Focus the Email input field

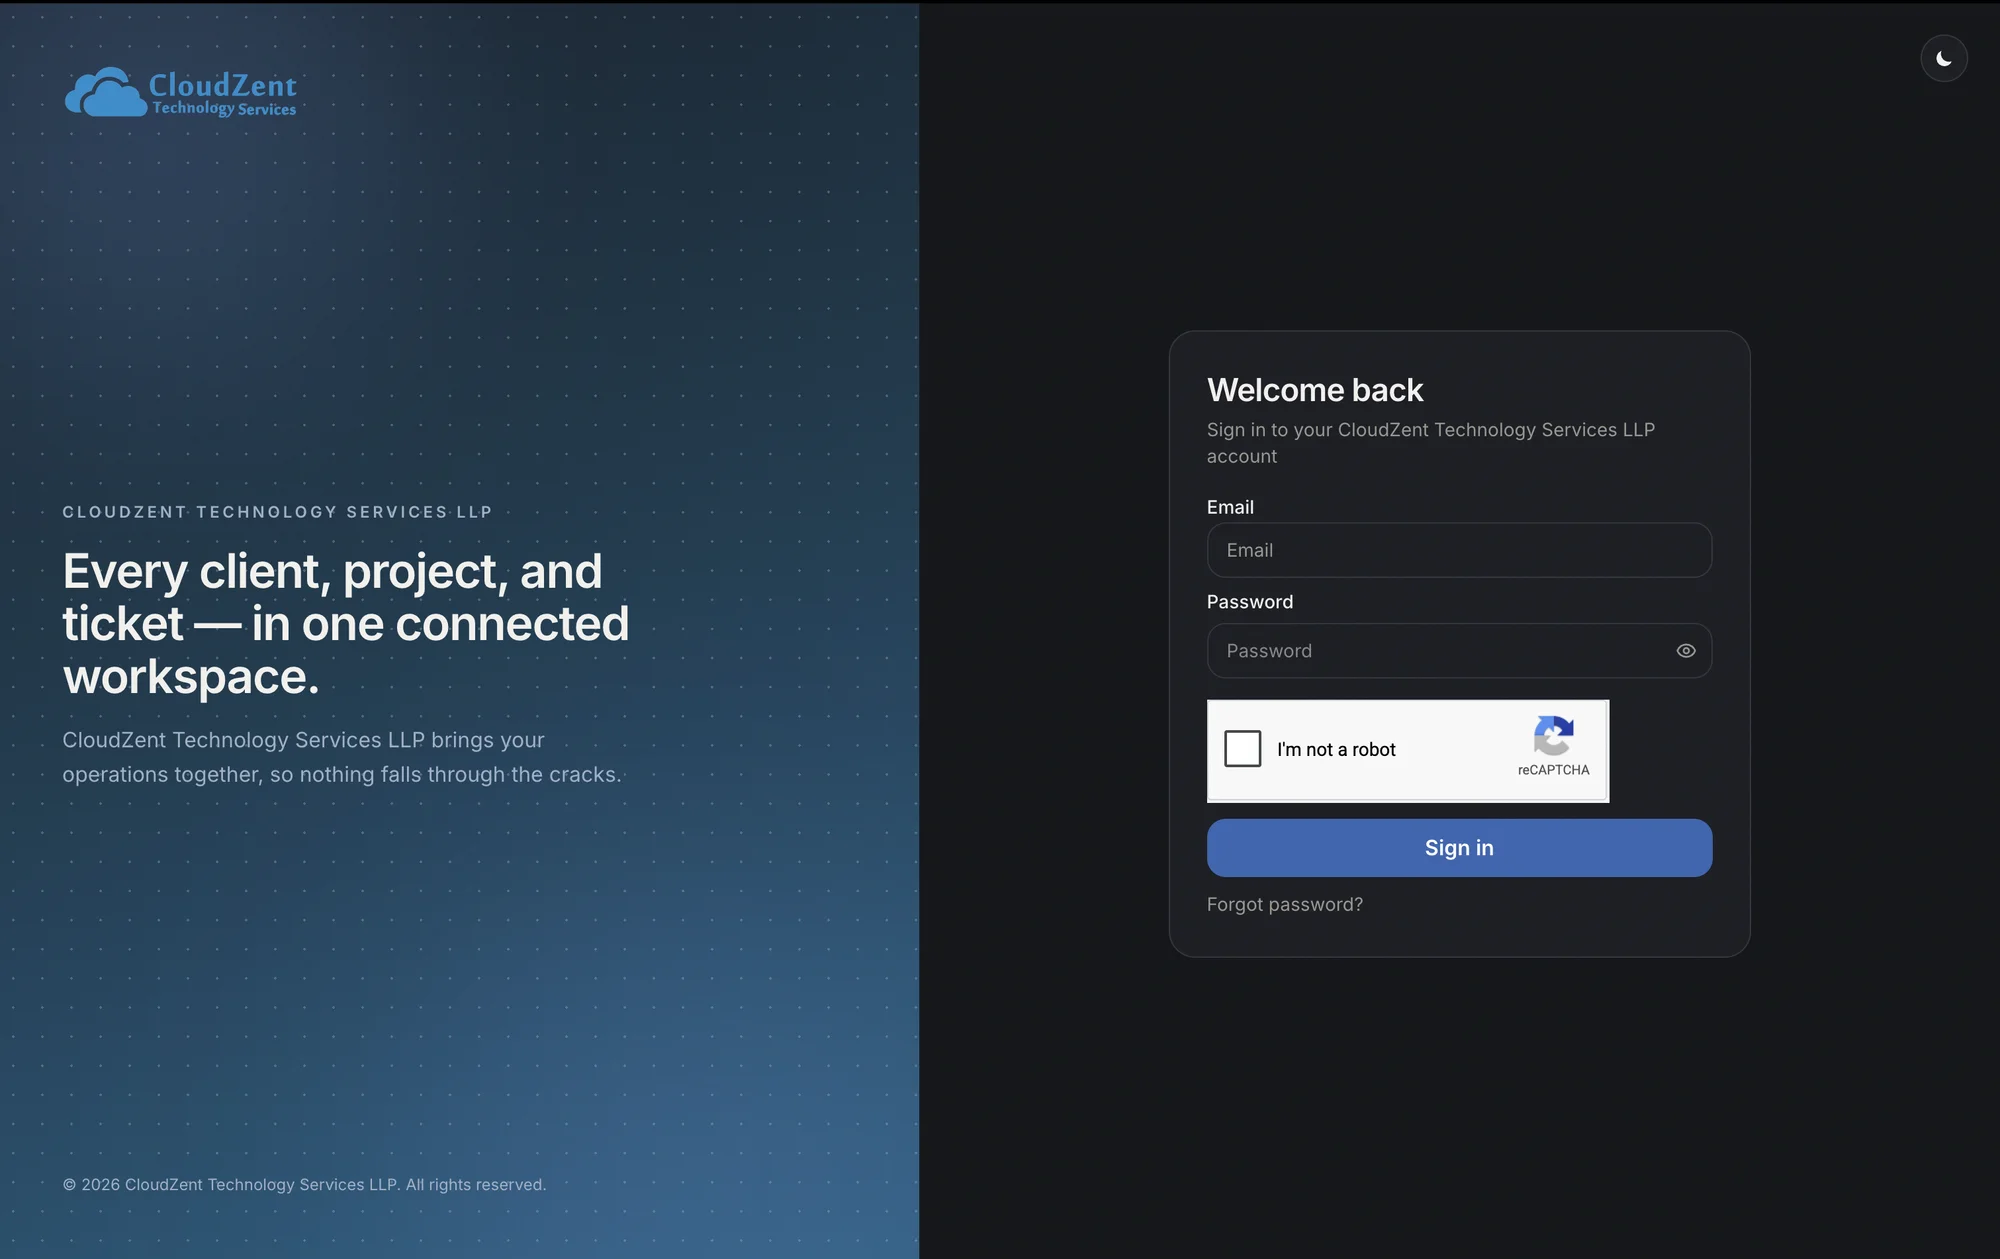(1459, 550)
